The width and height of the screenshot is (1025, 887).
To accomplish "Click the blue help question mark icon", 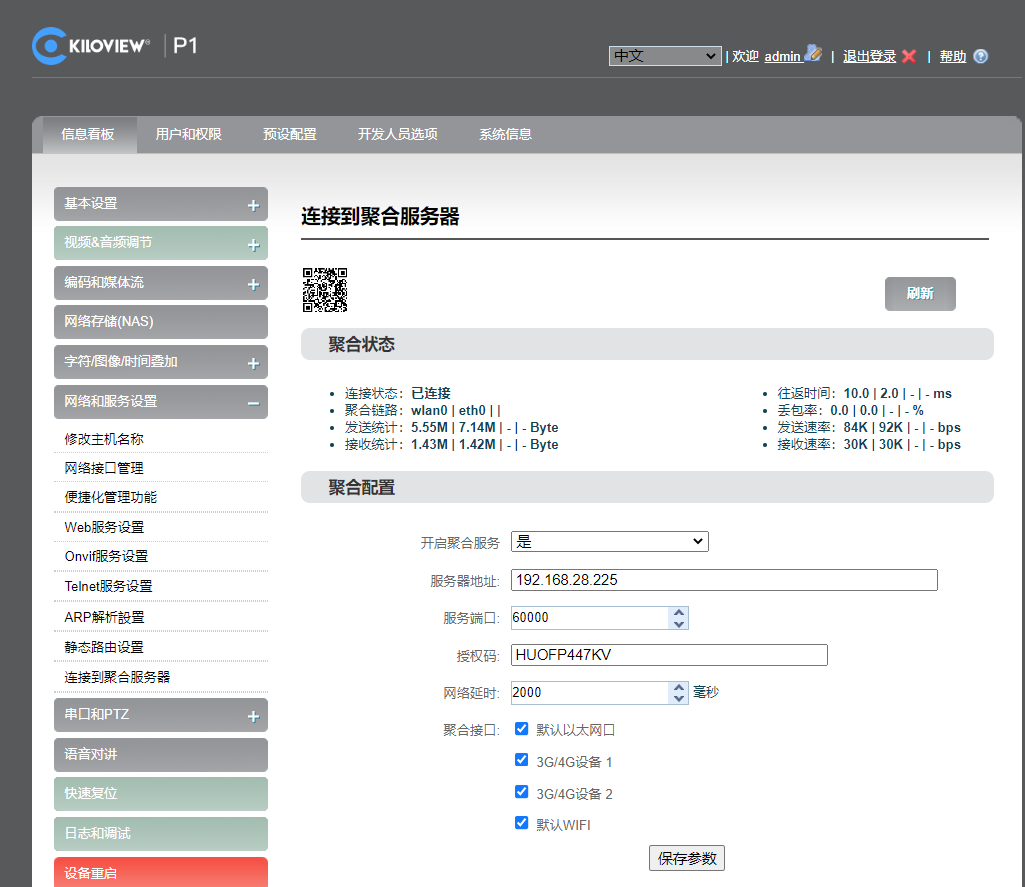I will (980, 56).
